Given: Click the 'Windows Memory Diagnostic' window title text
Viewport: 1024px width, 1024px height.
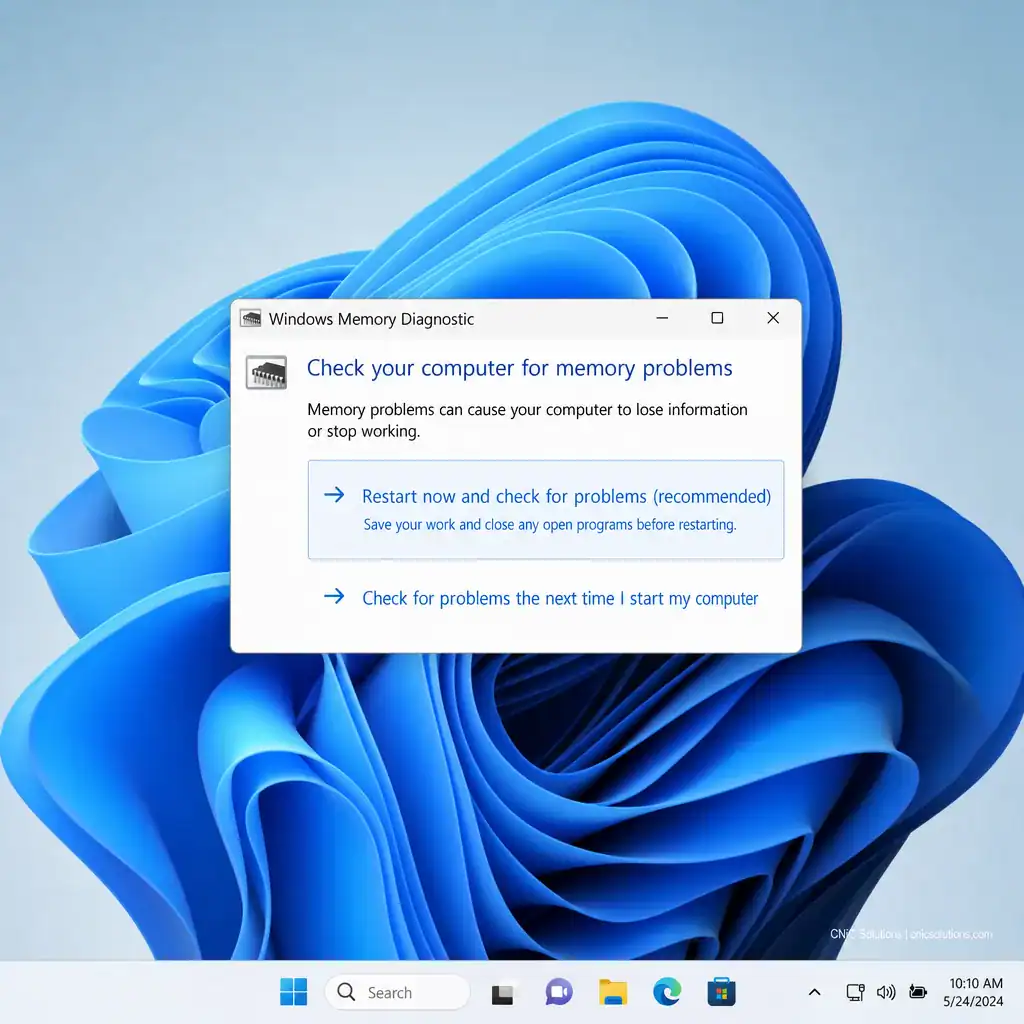Looking at the screenshot, I should pos(371,319).
